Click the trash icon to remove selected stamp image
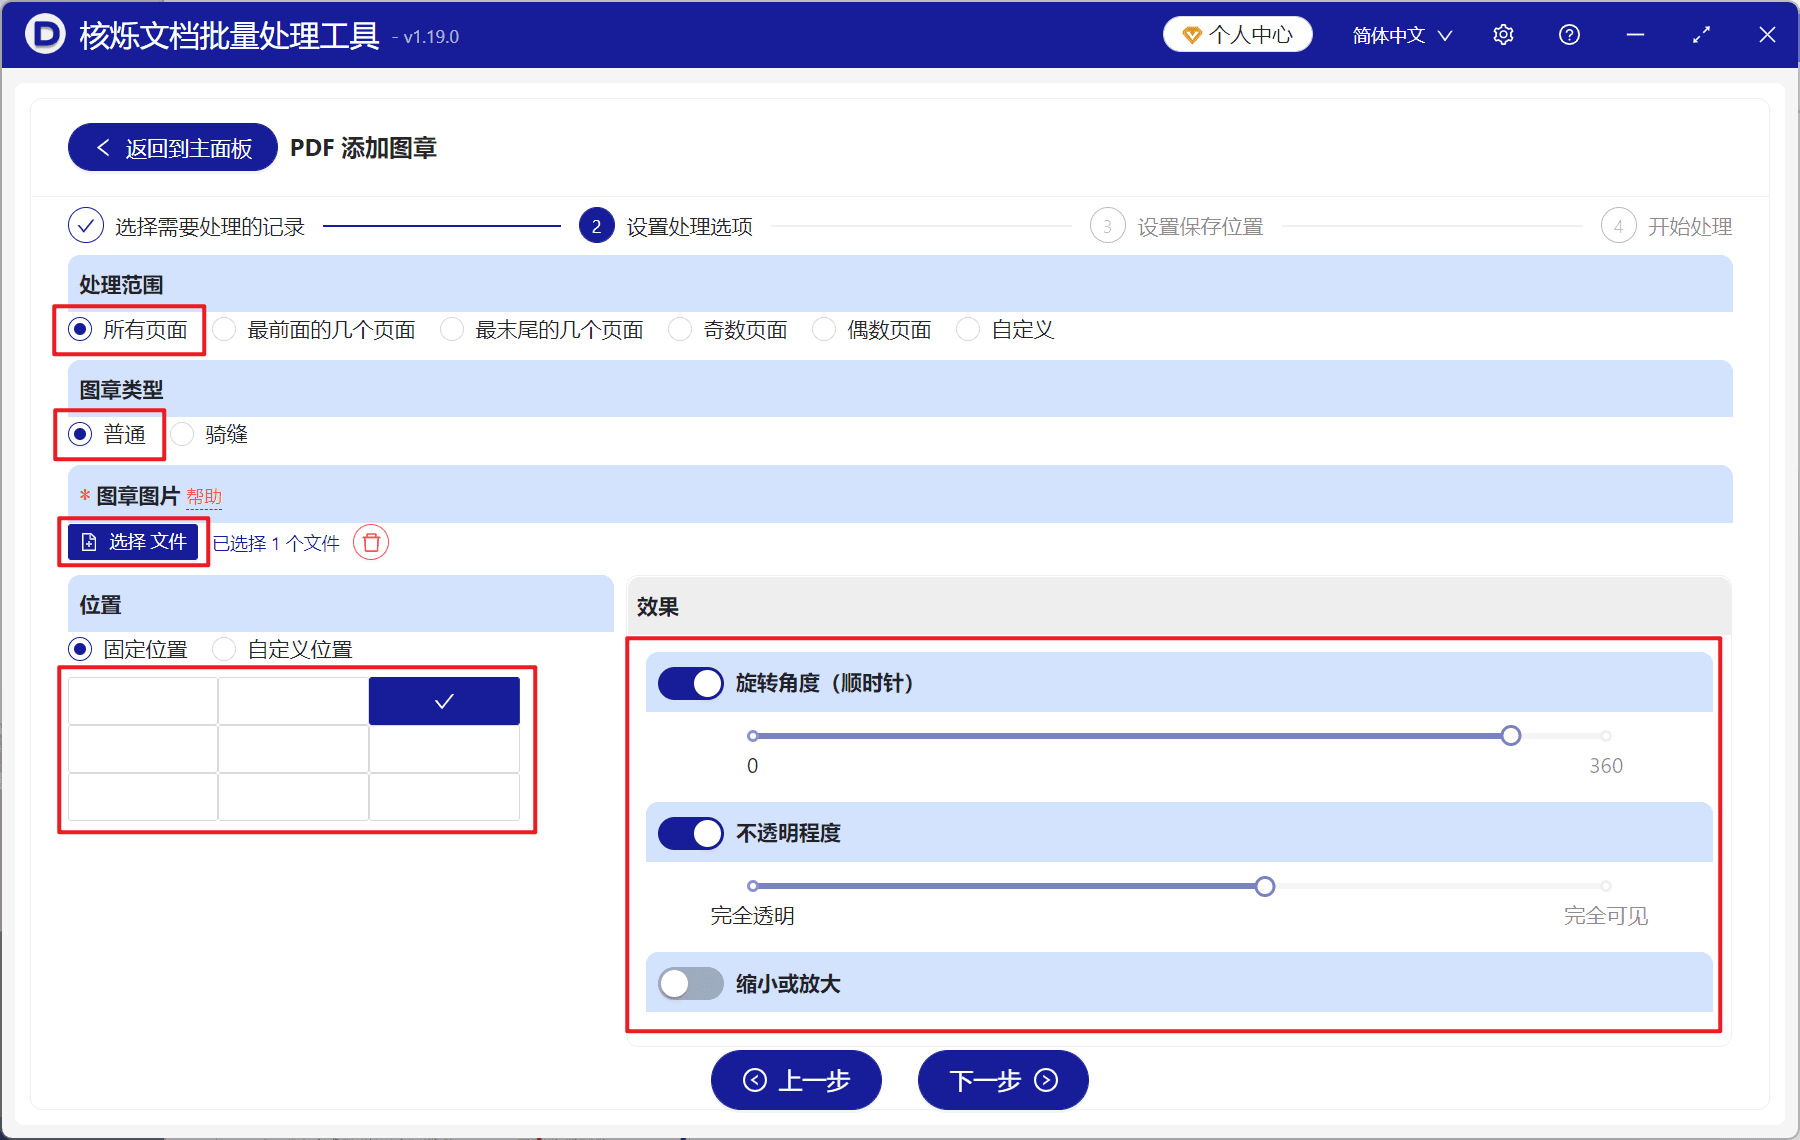 click(371, 543)
